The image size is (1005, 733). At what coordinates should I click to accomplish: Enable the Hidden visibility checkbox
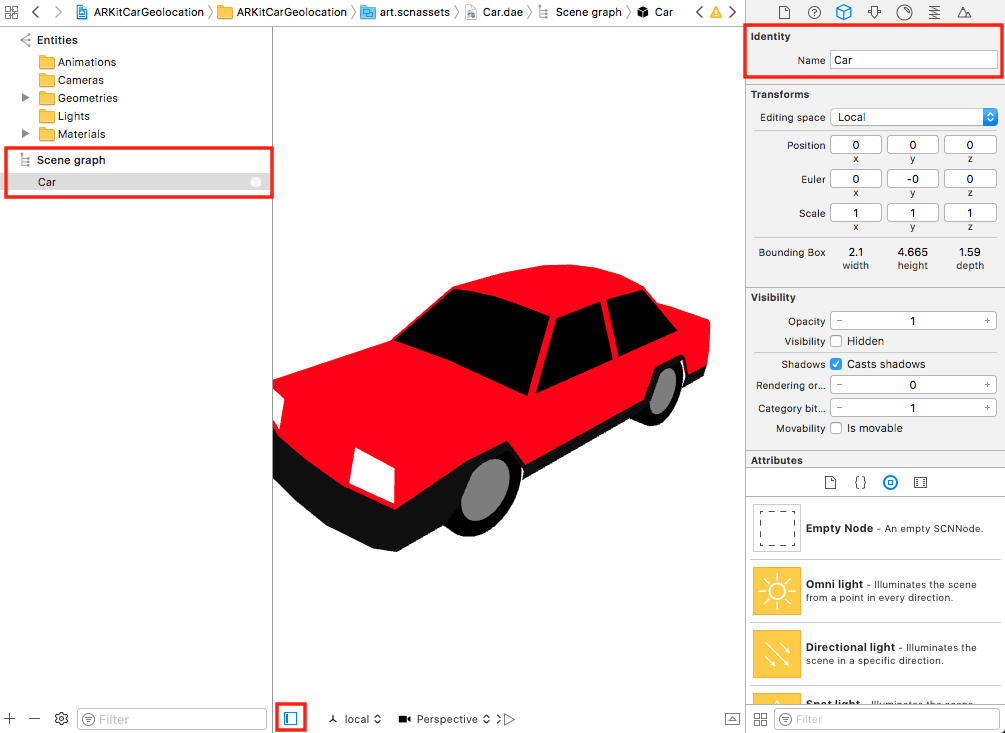pyautogui.click(x=835, y=341)
